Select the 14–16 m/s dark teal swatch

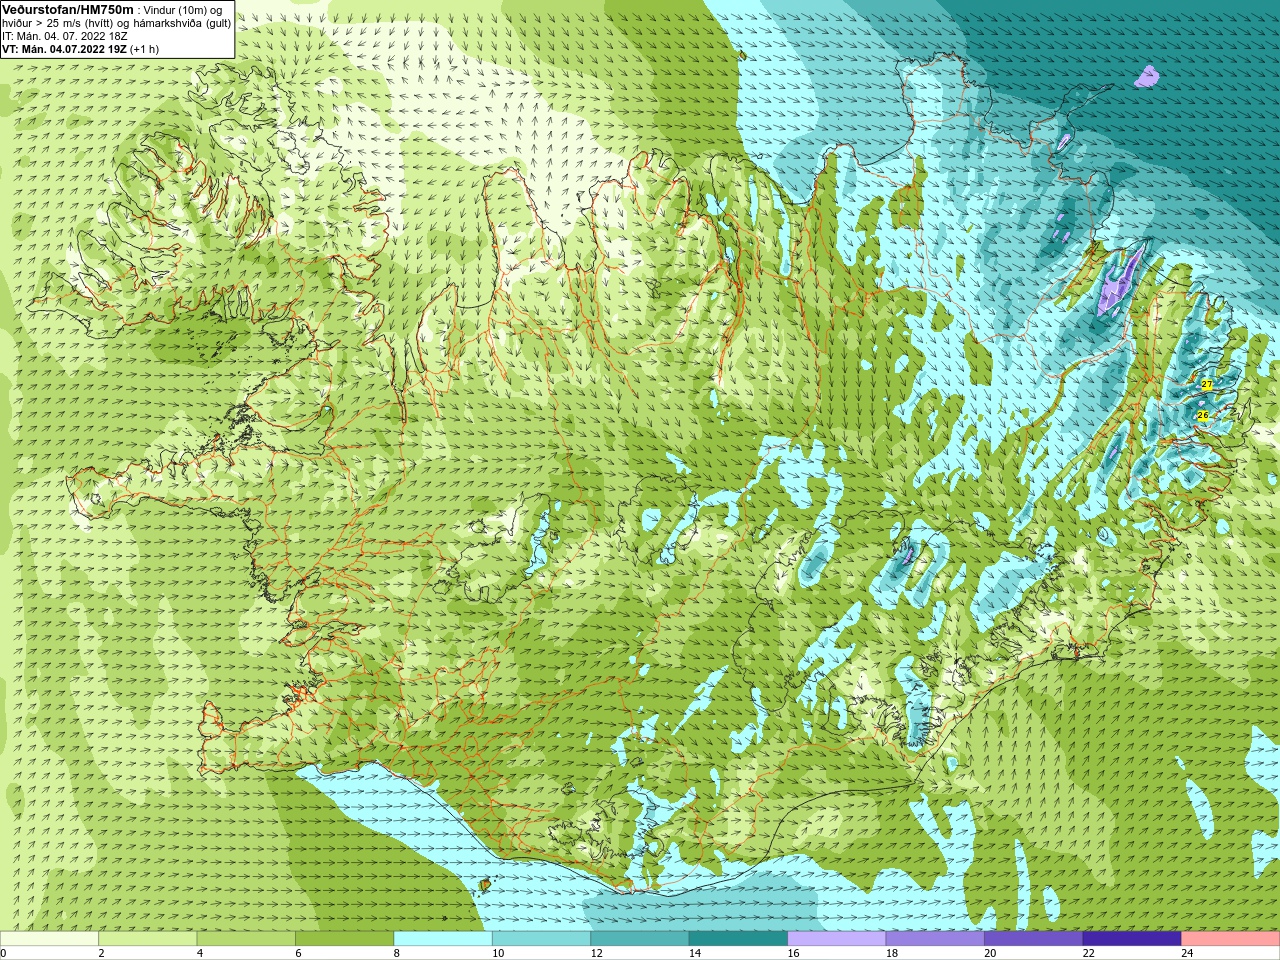pos(738,939)
